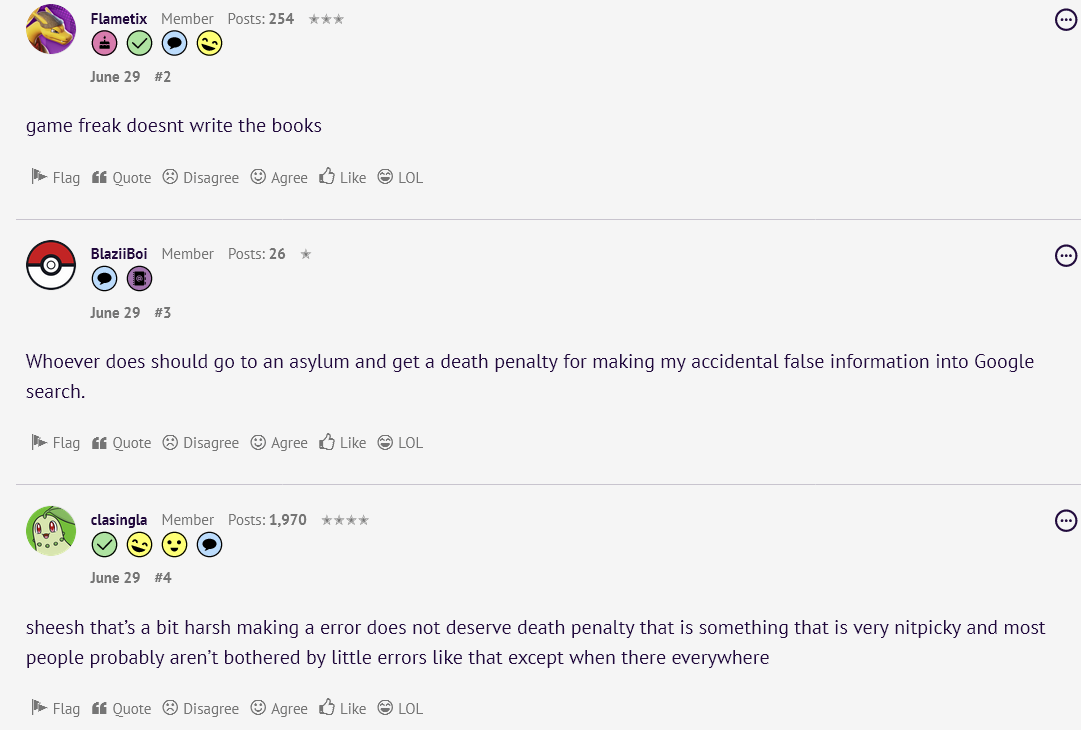
Task: Click clasingla's yellow winking face badge
Action: (139, 544)
